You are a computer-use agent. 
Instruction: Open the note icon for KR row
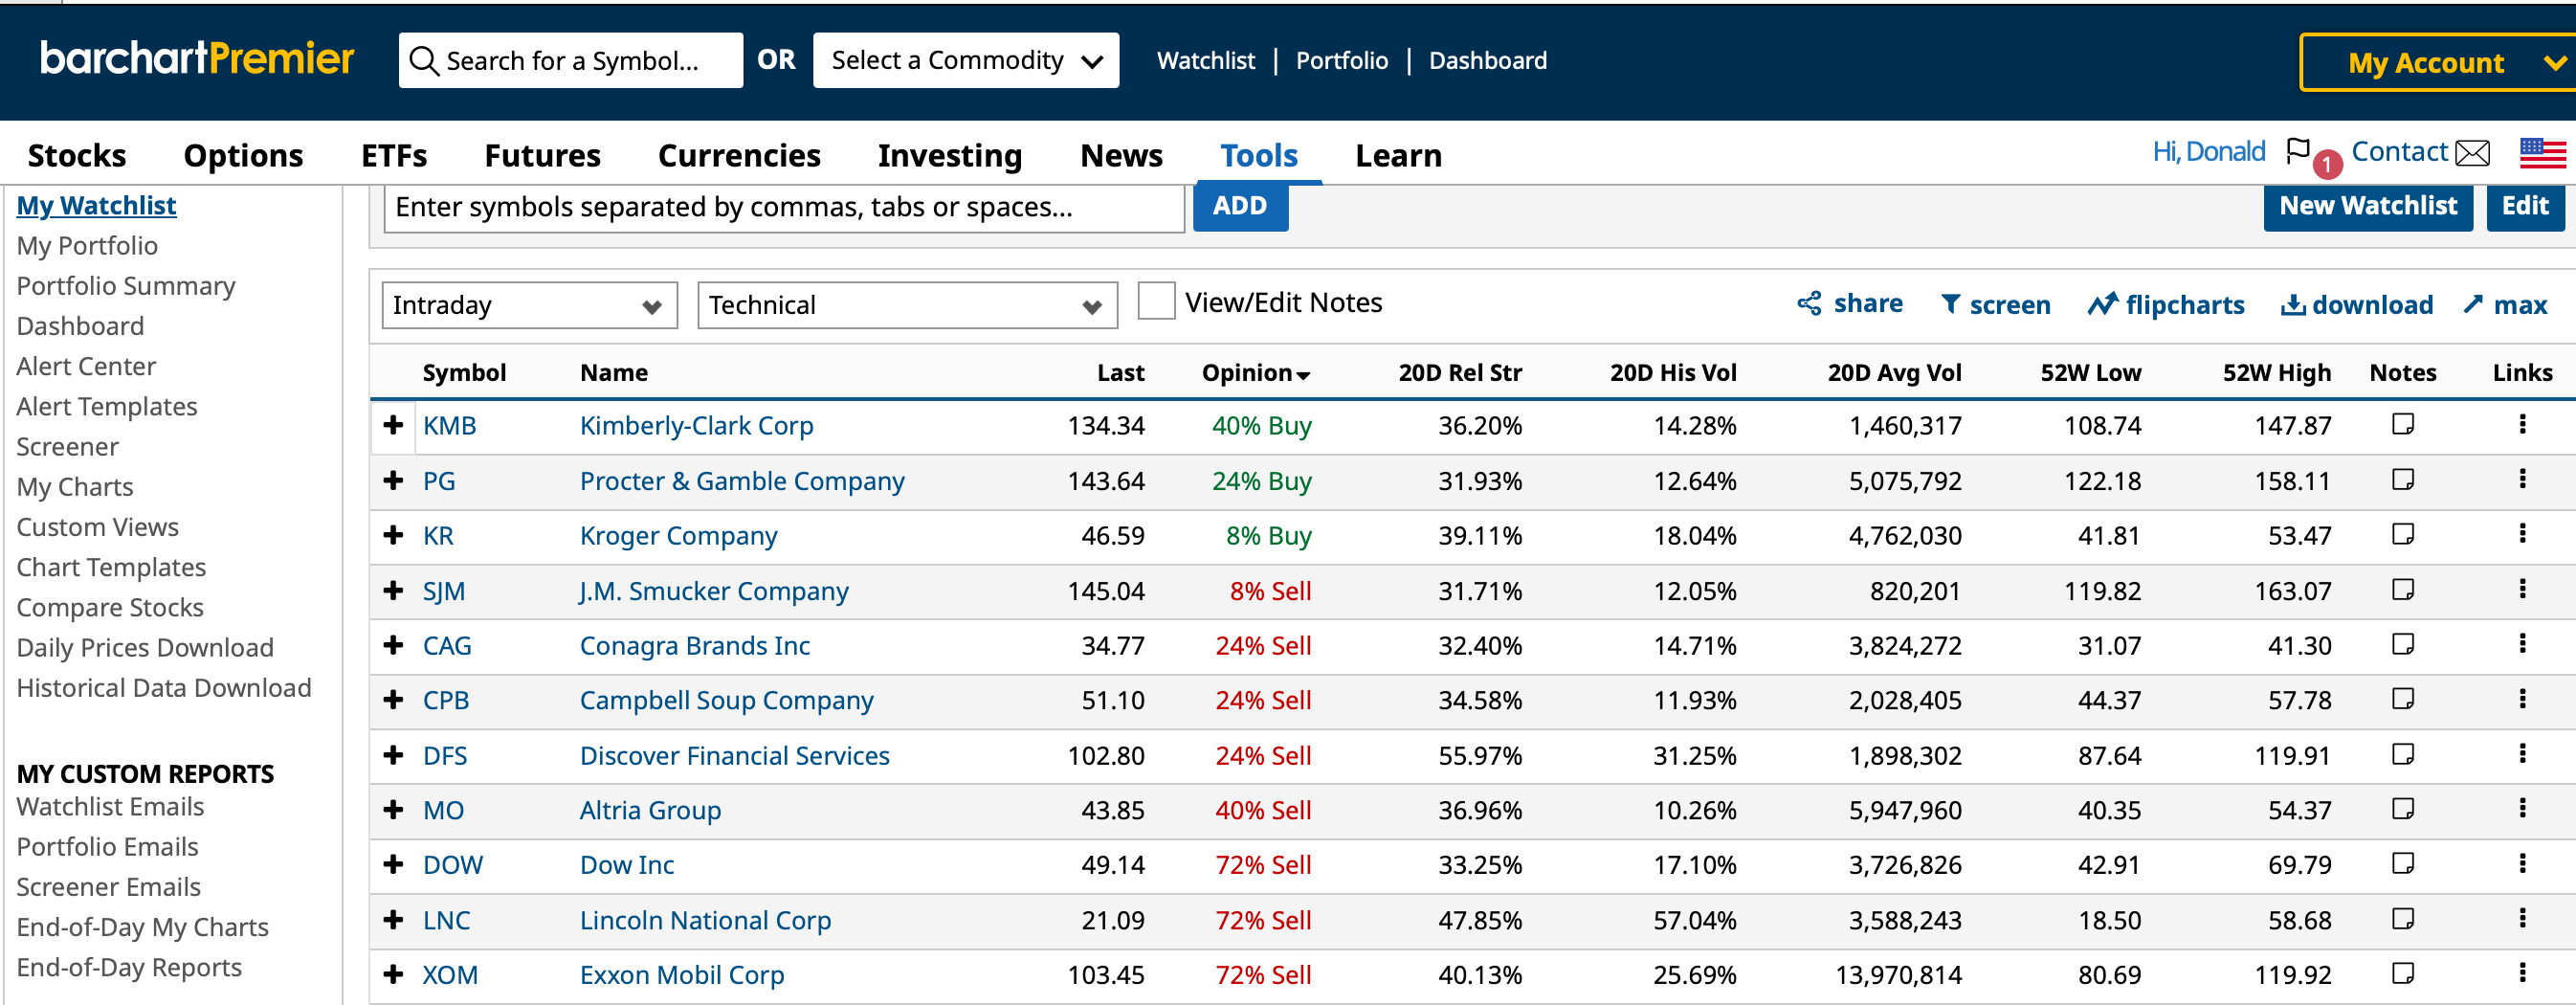2403,535
